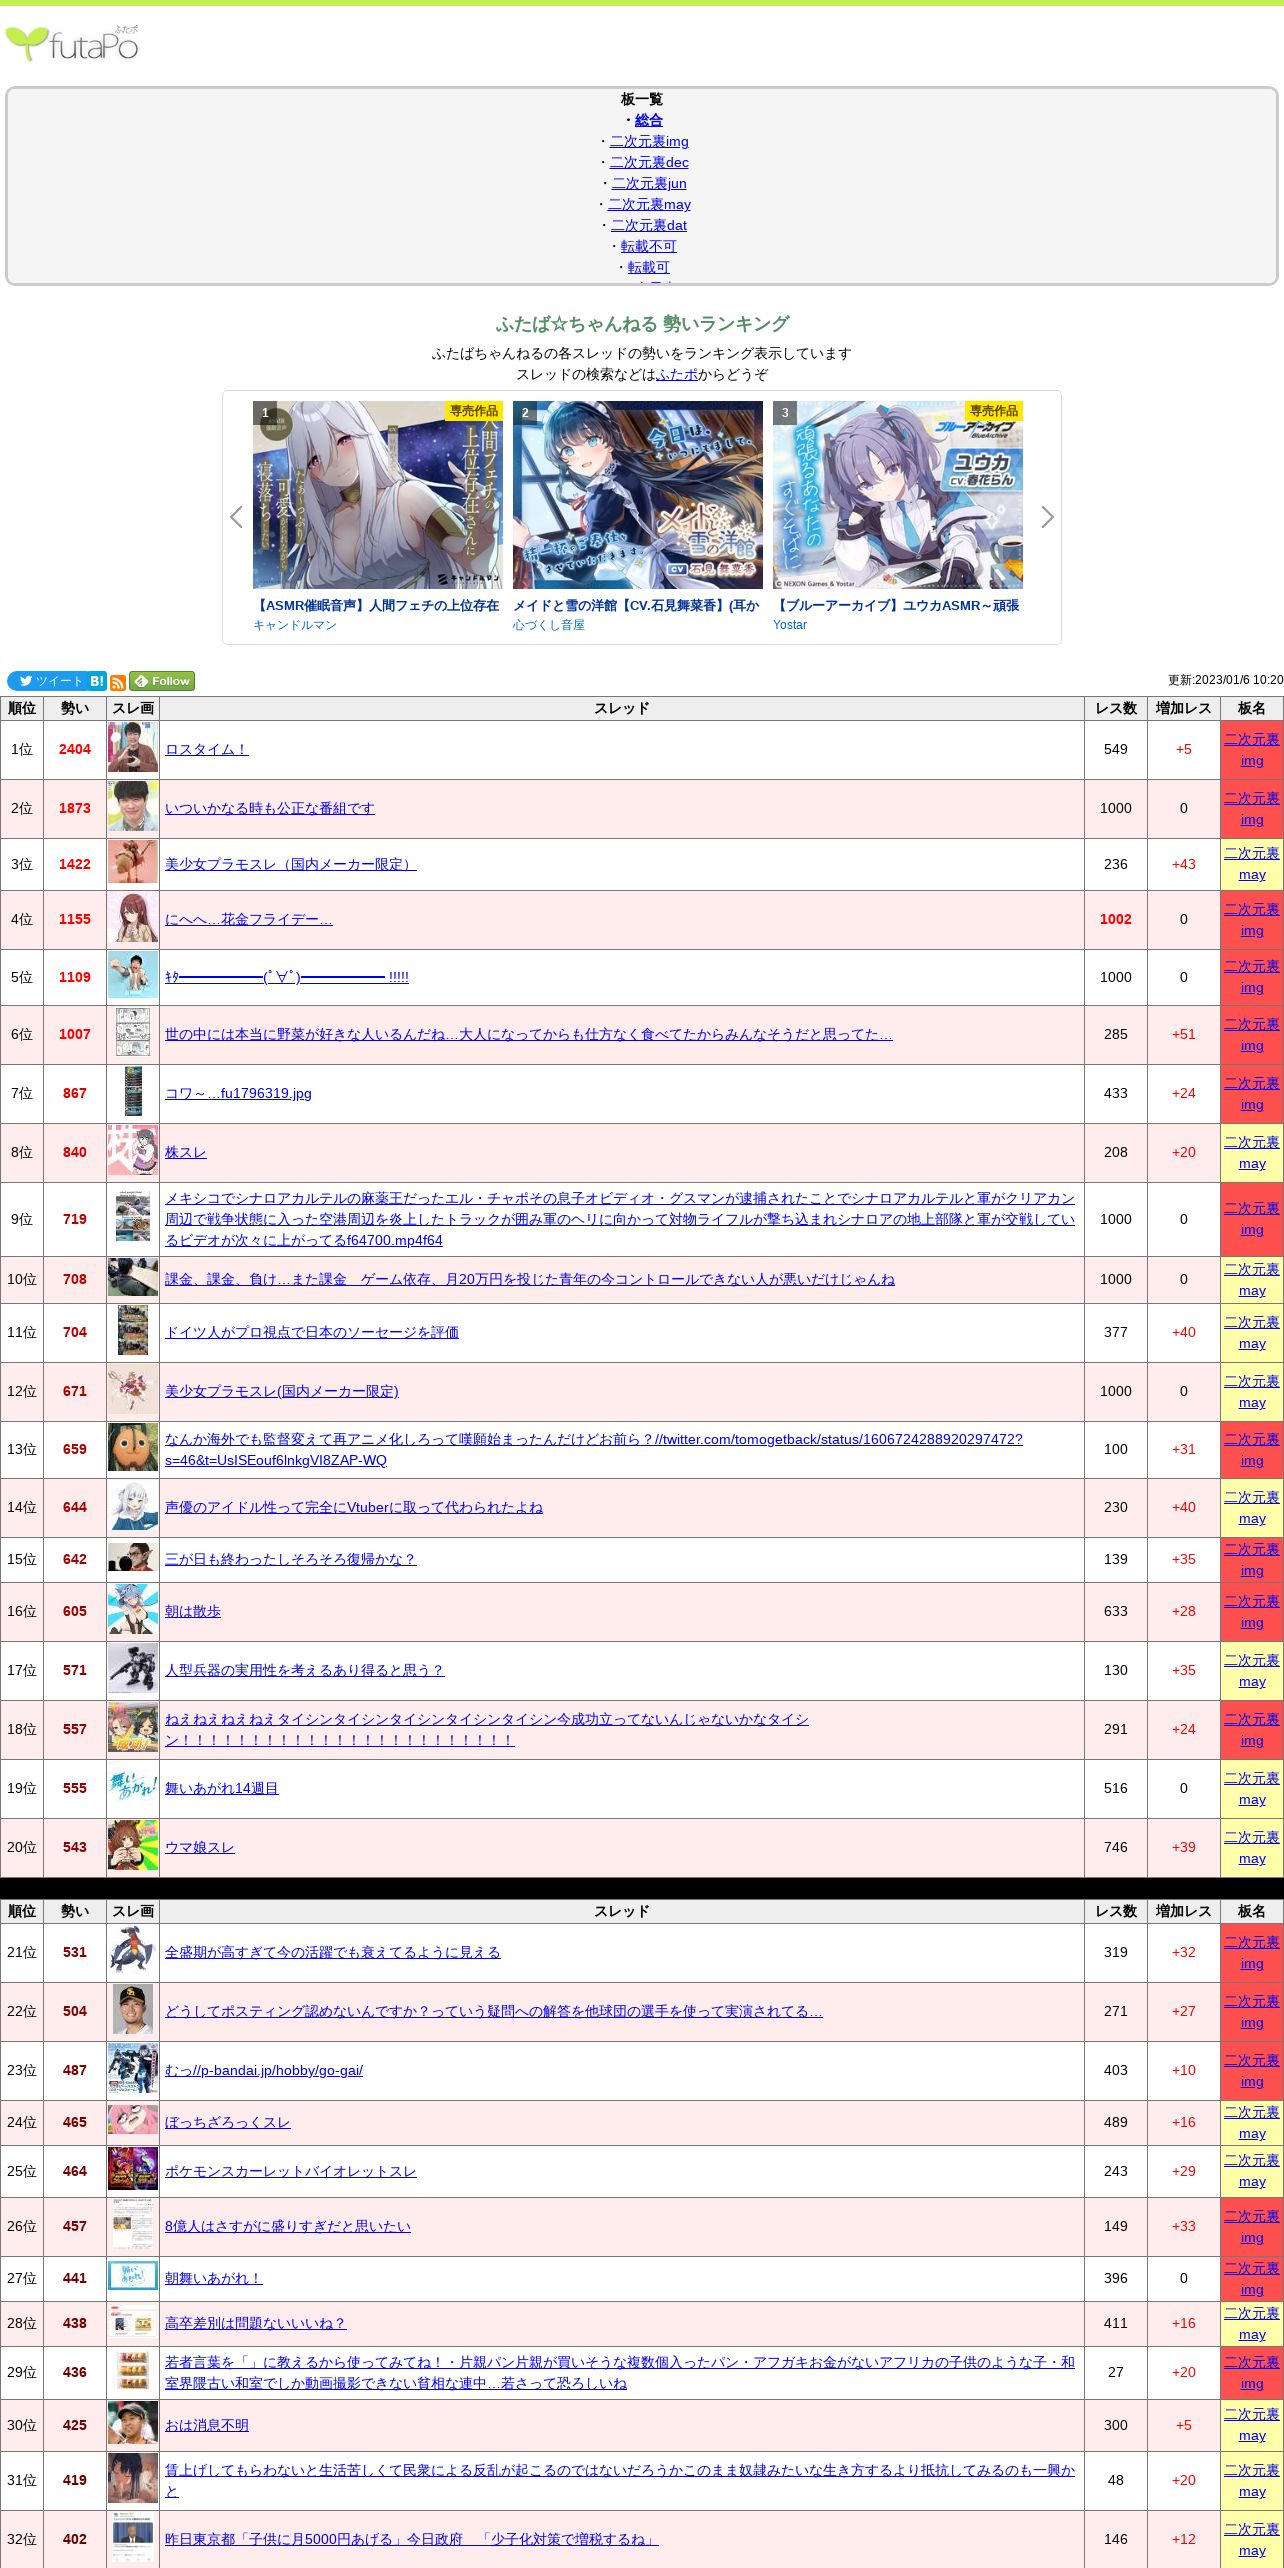The height and width of the screenshot is (2568, 1284).
Task: Open the いついかなる時も公正な番組です thread
Action: (270, 808)
